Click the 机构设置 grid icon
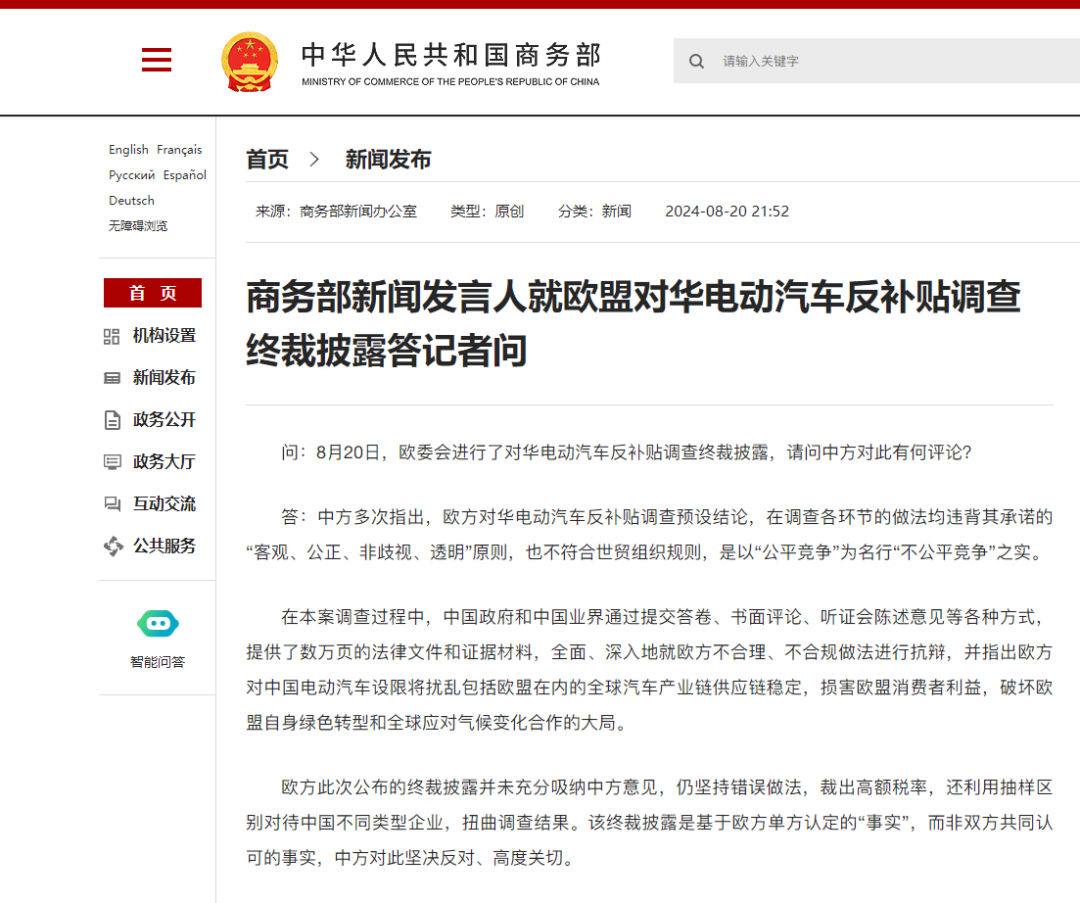This screenshot has height=903, width=1080. (x=112, y=336)
